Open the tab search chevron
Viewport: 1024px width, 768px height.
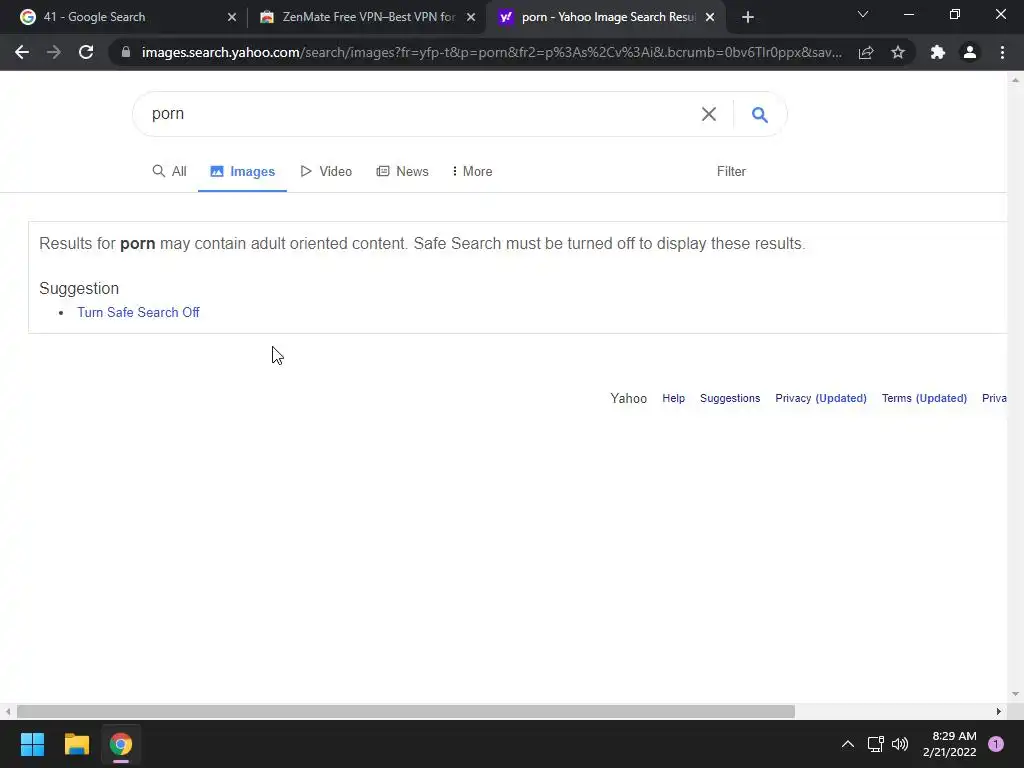pyautogui.click(x=863, y=14)
